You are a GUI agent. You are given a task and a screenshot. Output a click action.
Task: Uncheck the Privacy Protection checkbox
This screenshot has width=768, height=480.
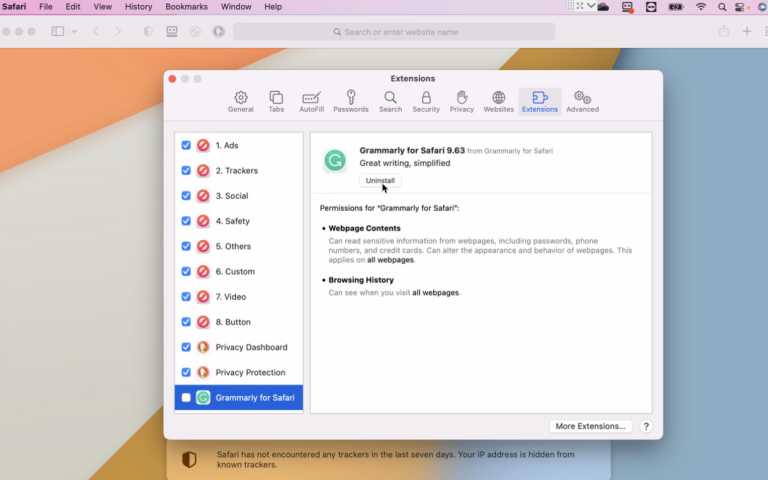(x=186, y=372)
